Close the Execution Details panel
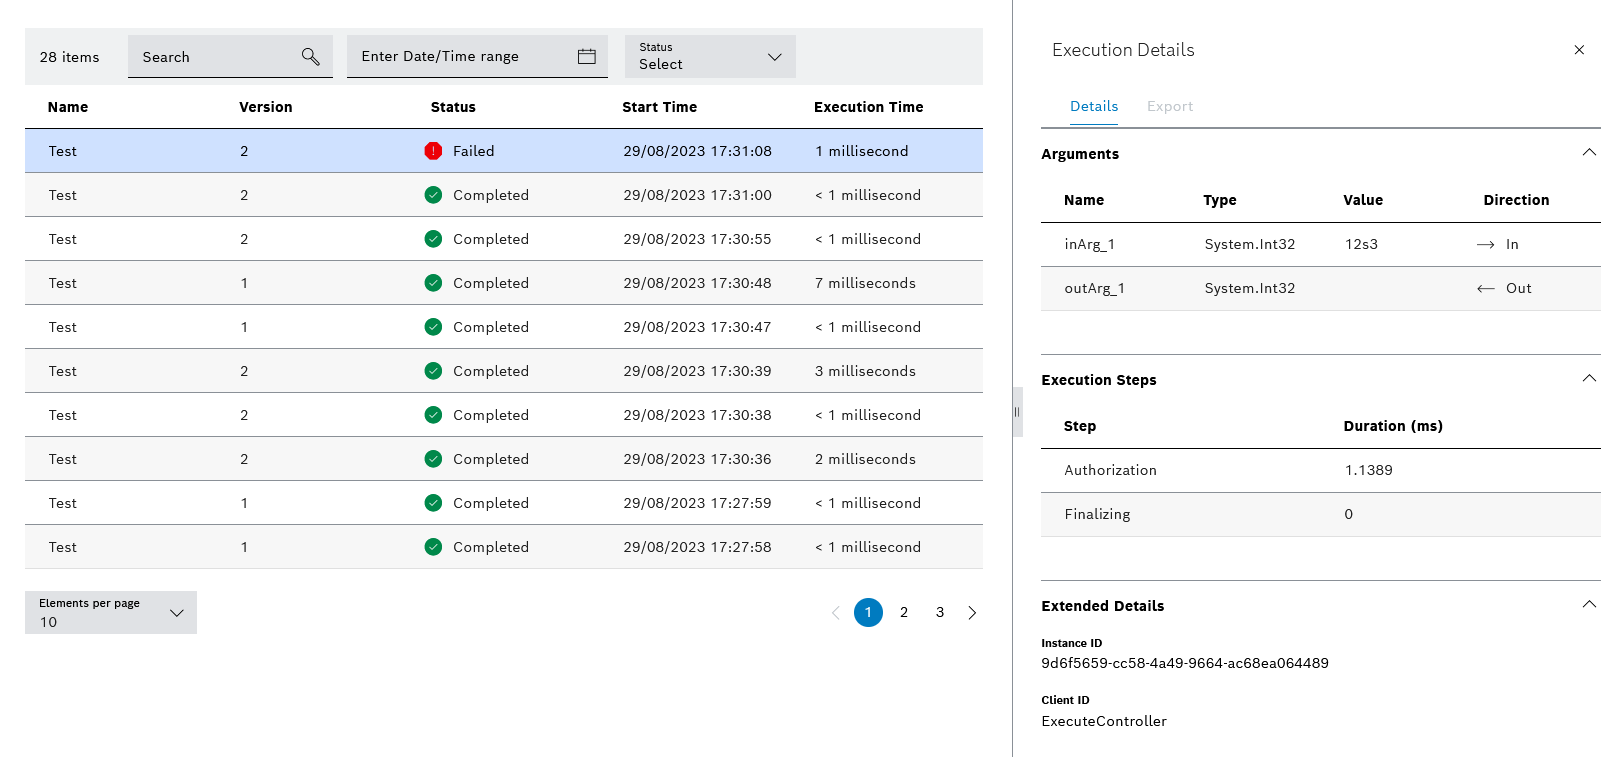The width and height of the screenshot is (1611, 757). tap(1579, 50)
